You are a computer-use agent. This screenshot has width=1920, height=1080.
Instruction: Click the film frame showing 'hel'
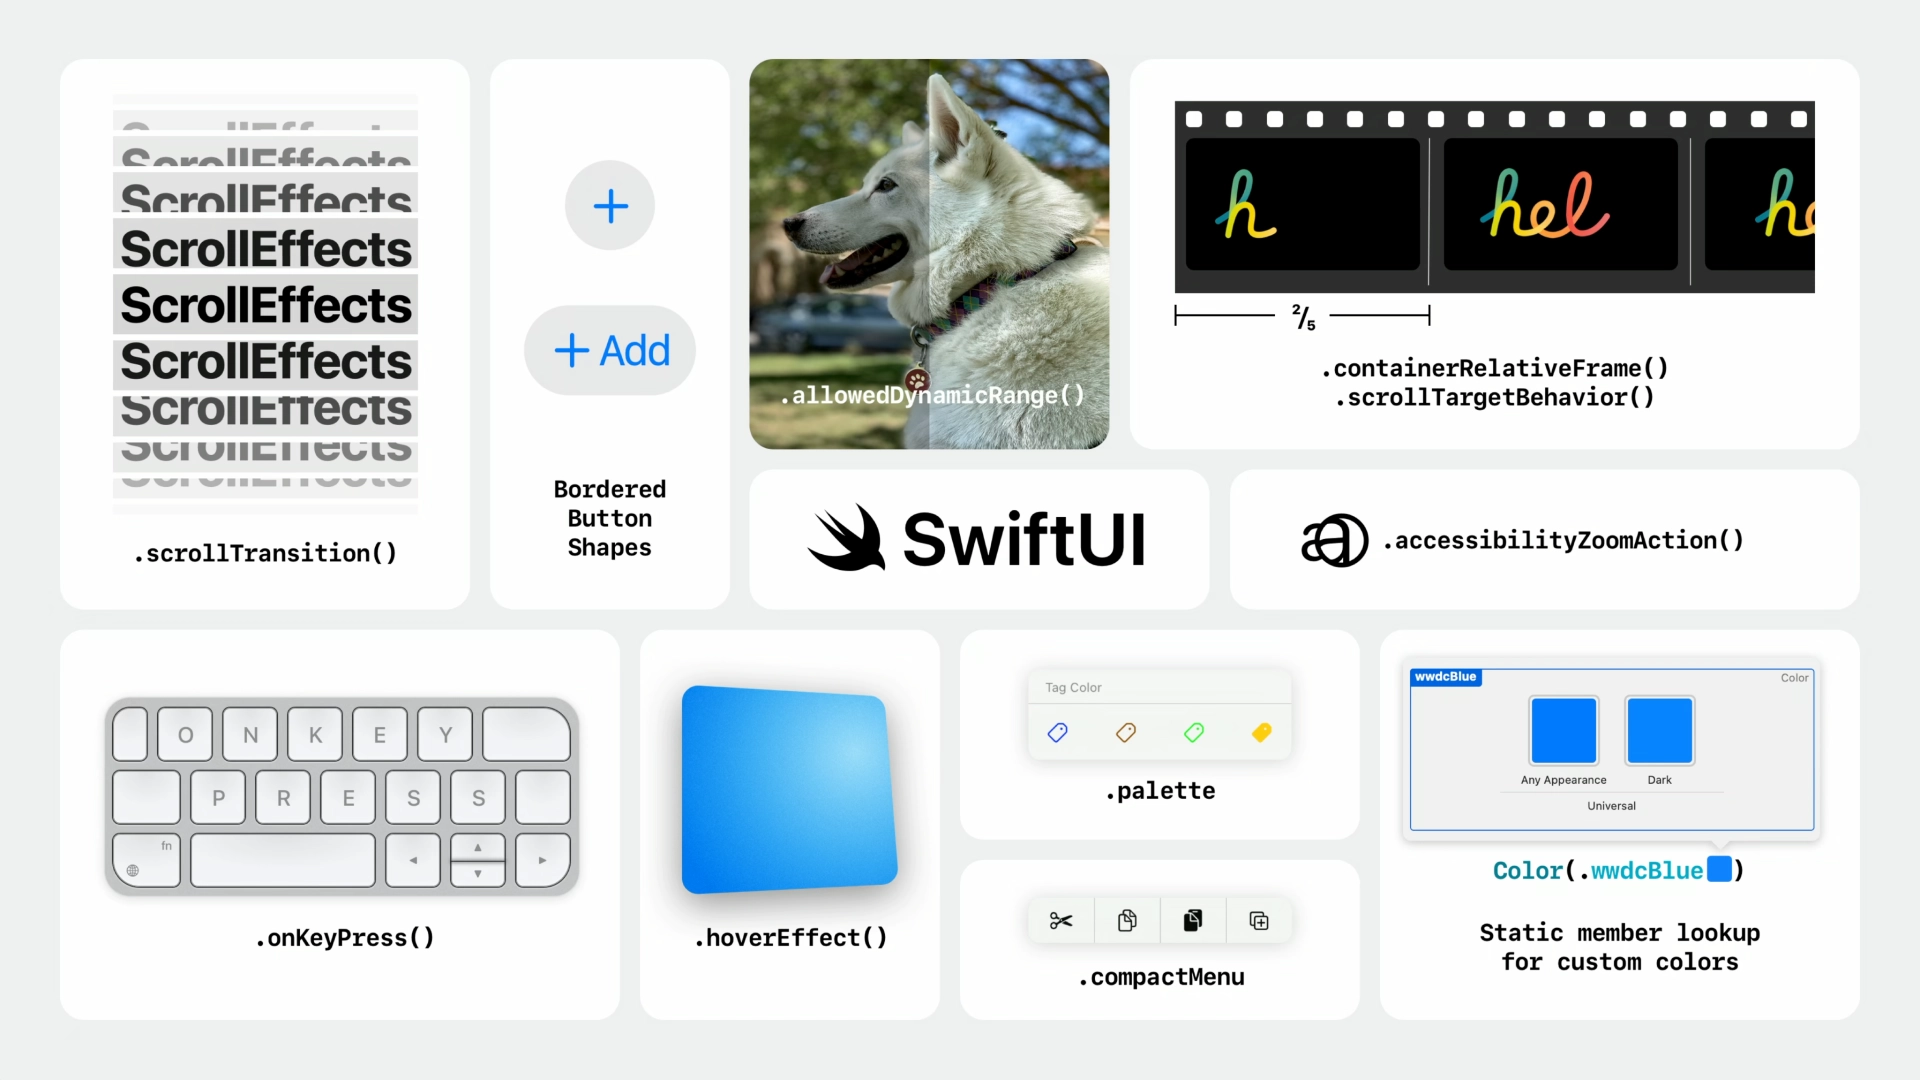point(1561,205)
